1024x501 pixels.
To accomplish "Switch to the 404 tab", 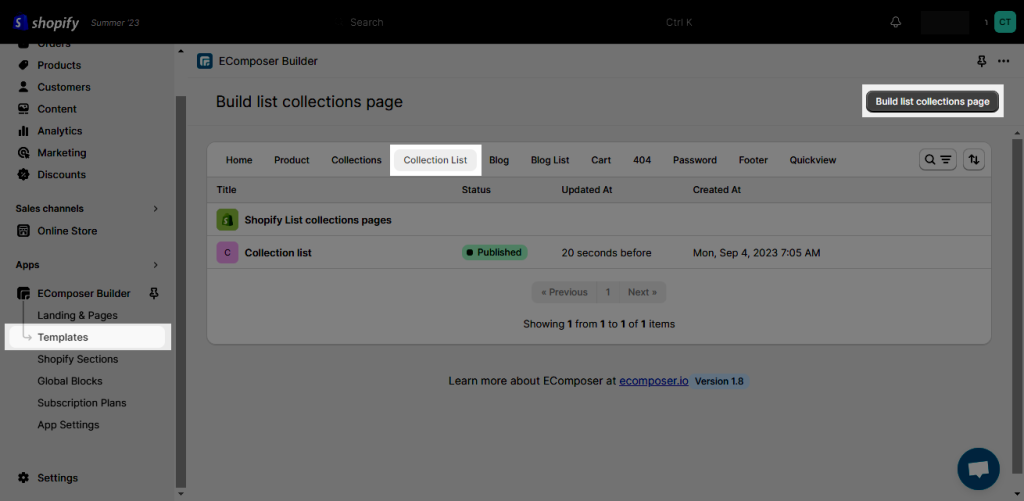I will 642,160.
